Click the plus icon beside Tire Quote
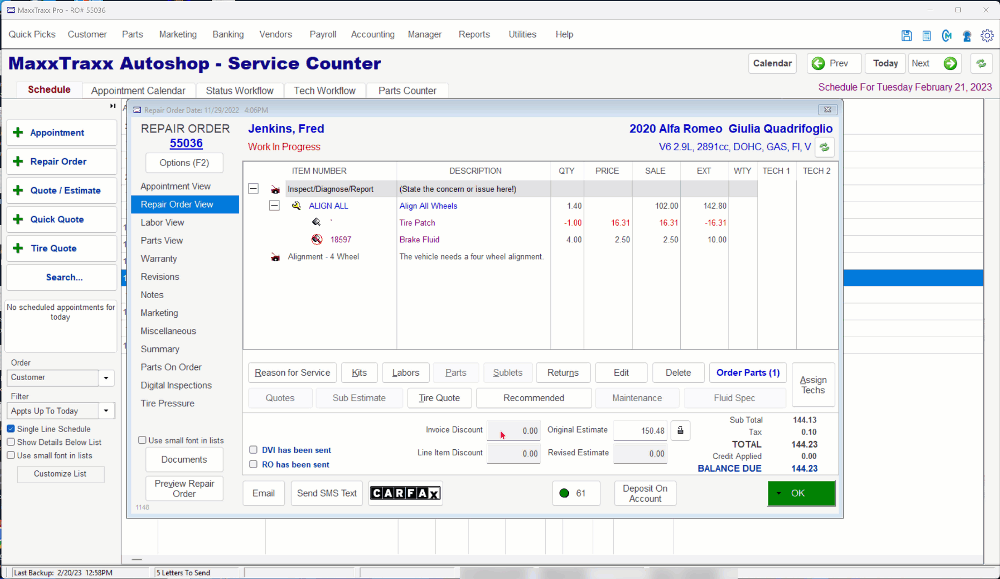The width and height of the screenshot is (1000, 579). (x=18, y=248)
